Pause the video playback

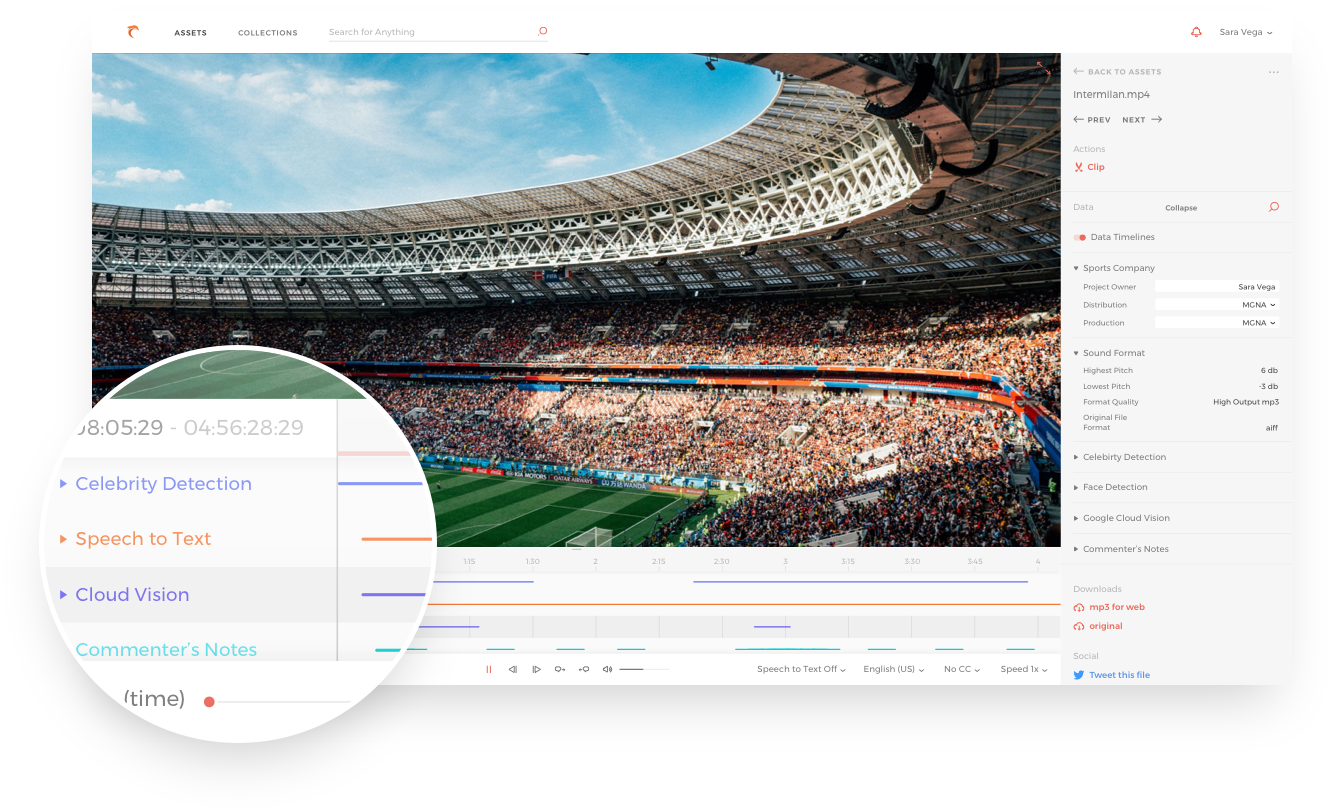pos(489,669)
